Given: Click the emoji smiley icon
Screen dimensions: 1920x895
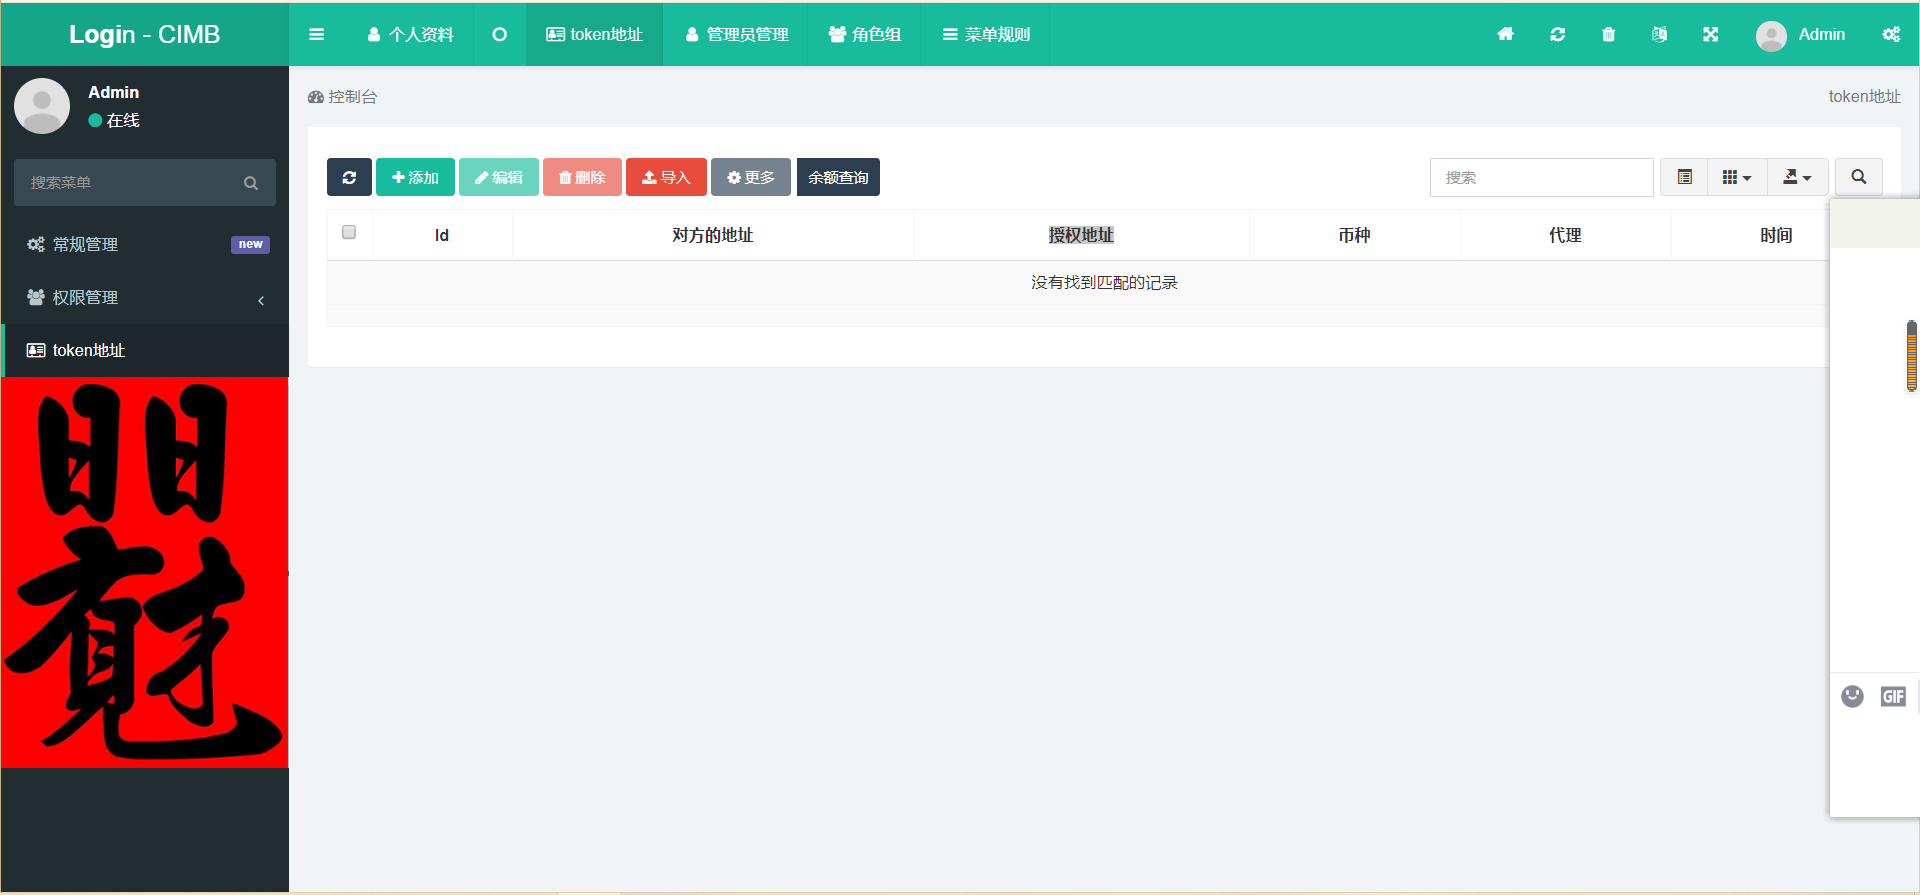Looking at the screenshot, I should pos(1852,696).
